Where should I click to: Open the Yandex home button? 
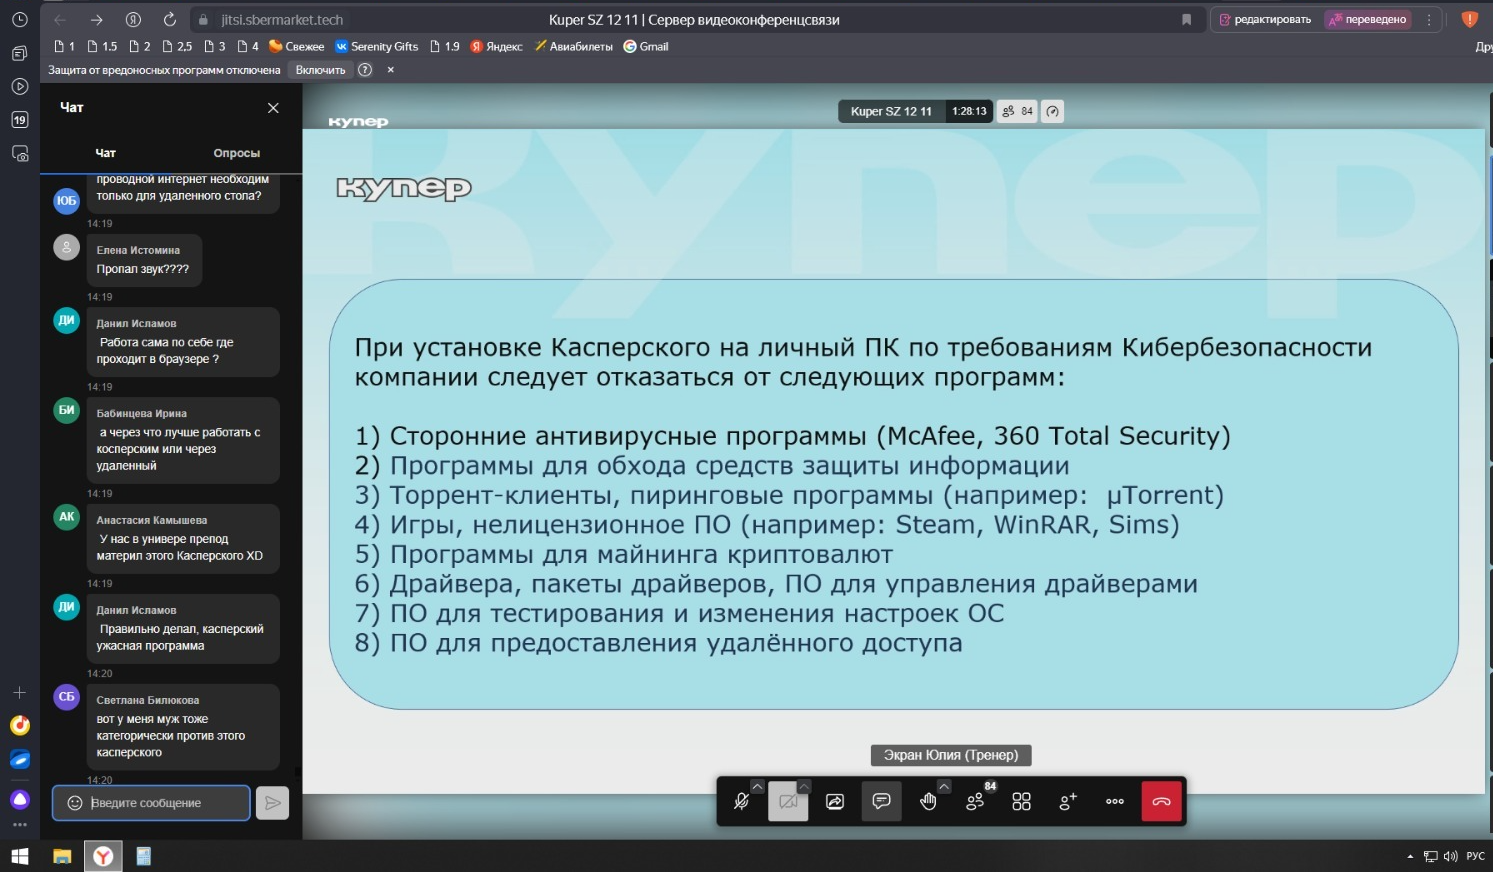coord(133,20)
